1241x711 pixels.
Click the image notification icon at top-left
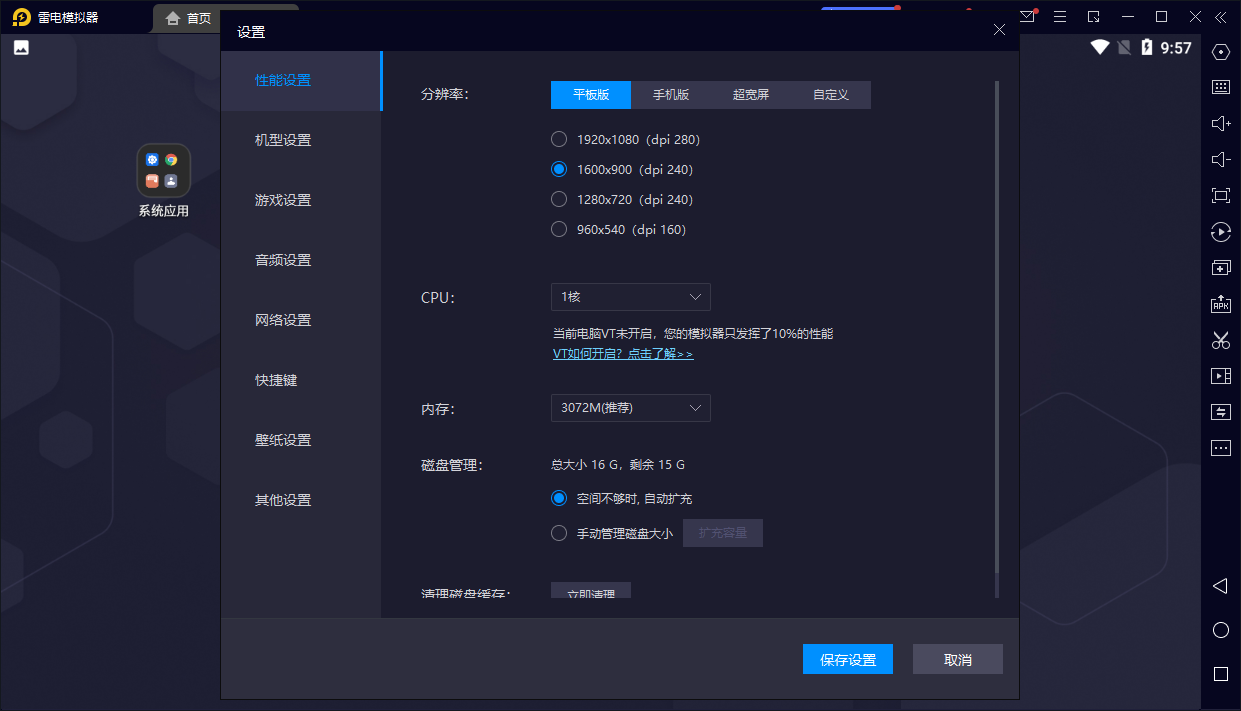coord(21,47)
